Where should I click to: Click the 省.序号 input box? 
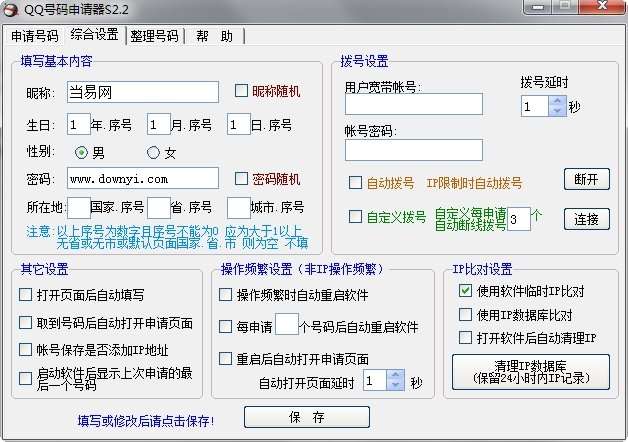159,208
